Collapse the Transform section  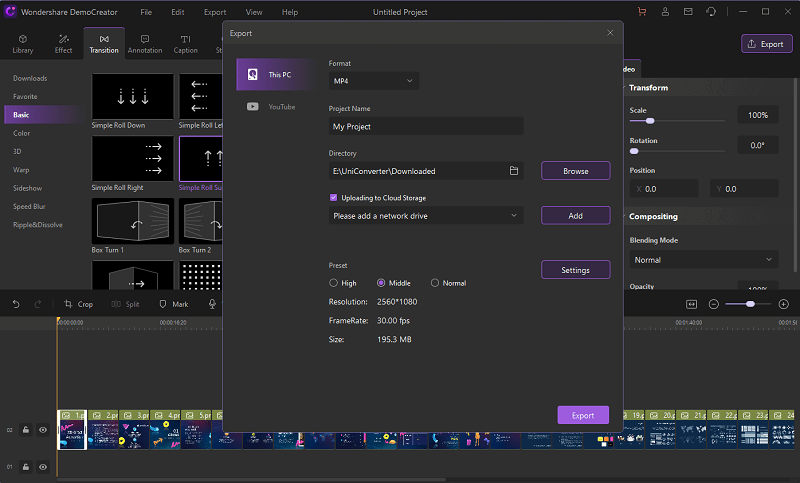click(648, 88)
